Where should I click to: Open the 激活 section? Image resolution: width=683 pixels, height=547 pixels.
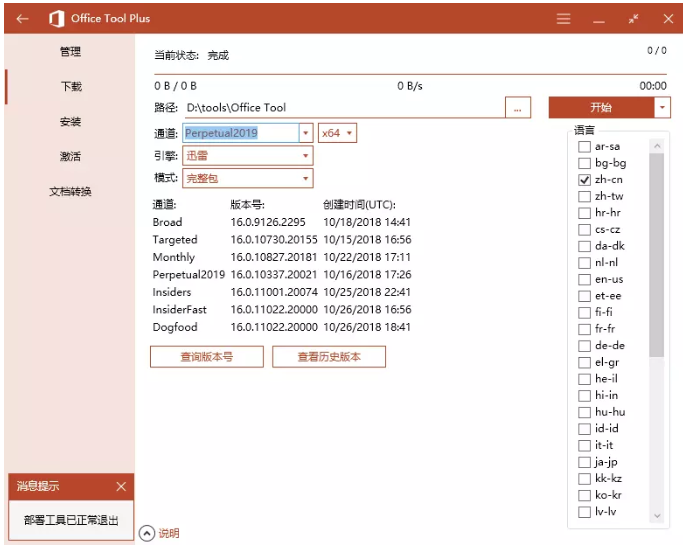click(x=70, y=156)
